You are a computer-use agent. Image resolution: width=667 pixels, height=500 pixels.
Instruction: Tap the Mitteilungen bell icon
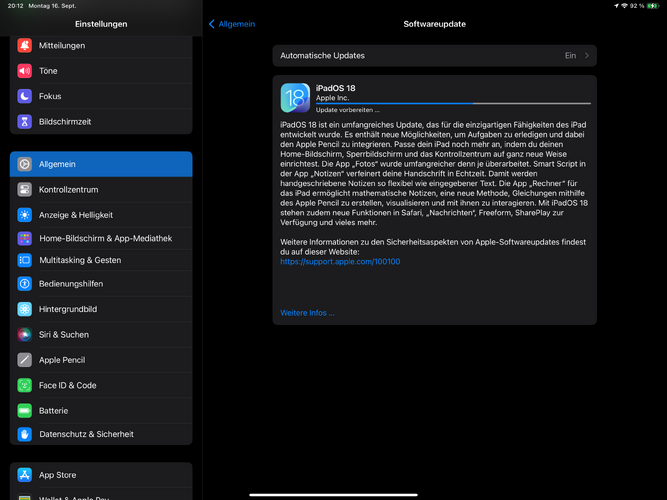coord(25,46)
